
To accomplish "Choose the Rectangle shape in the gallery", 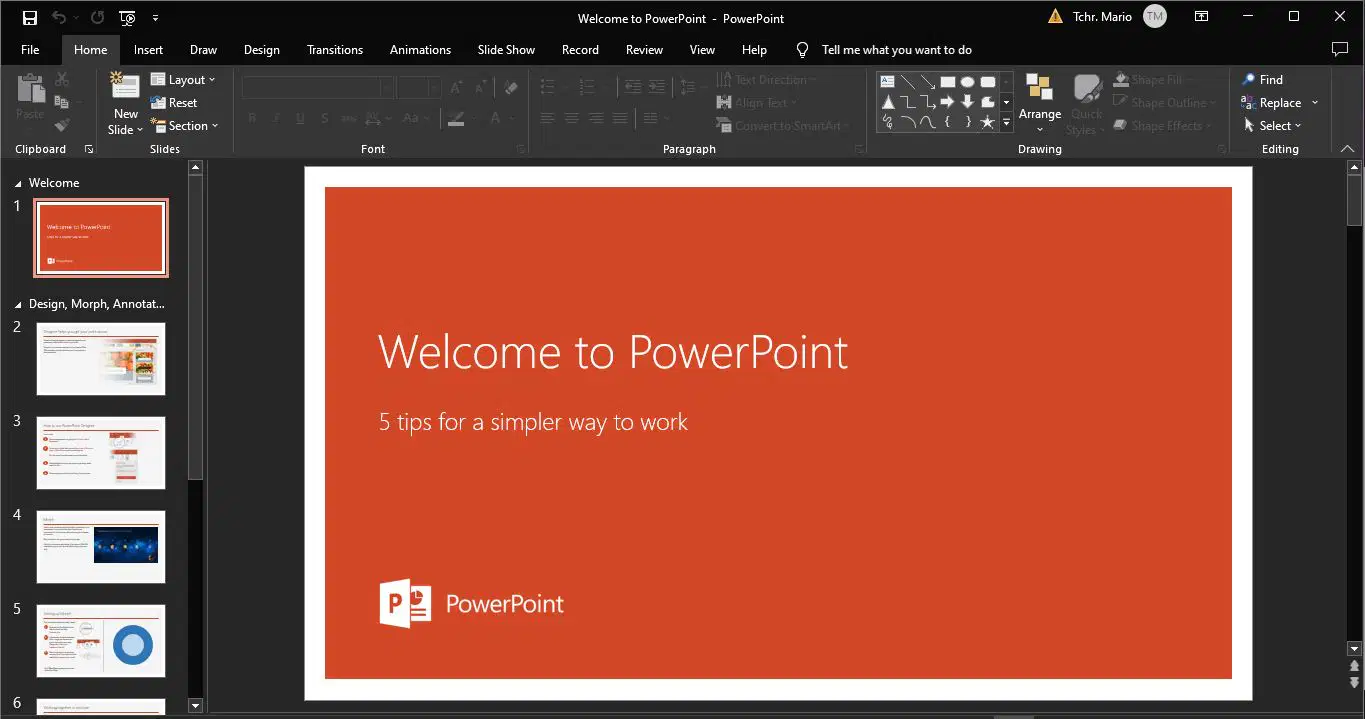I will (948, 82).
